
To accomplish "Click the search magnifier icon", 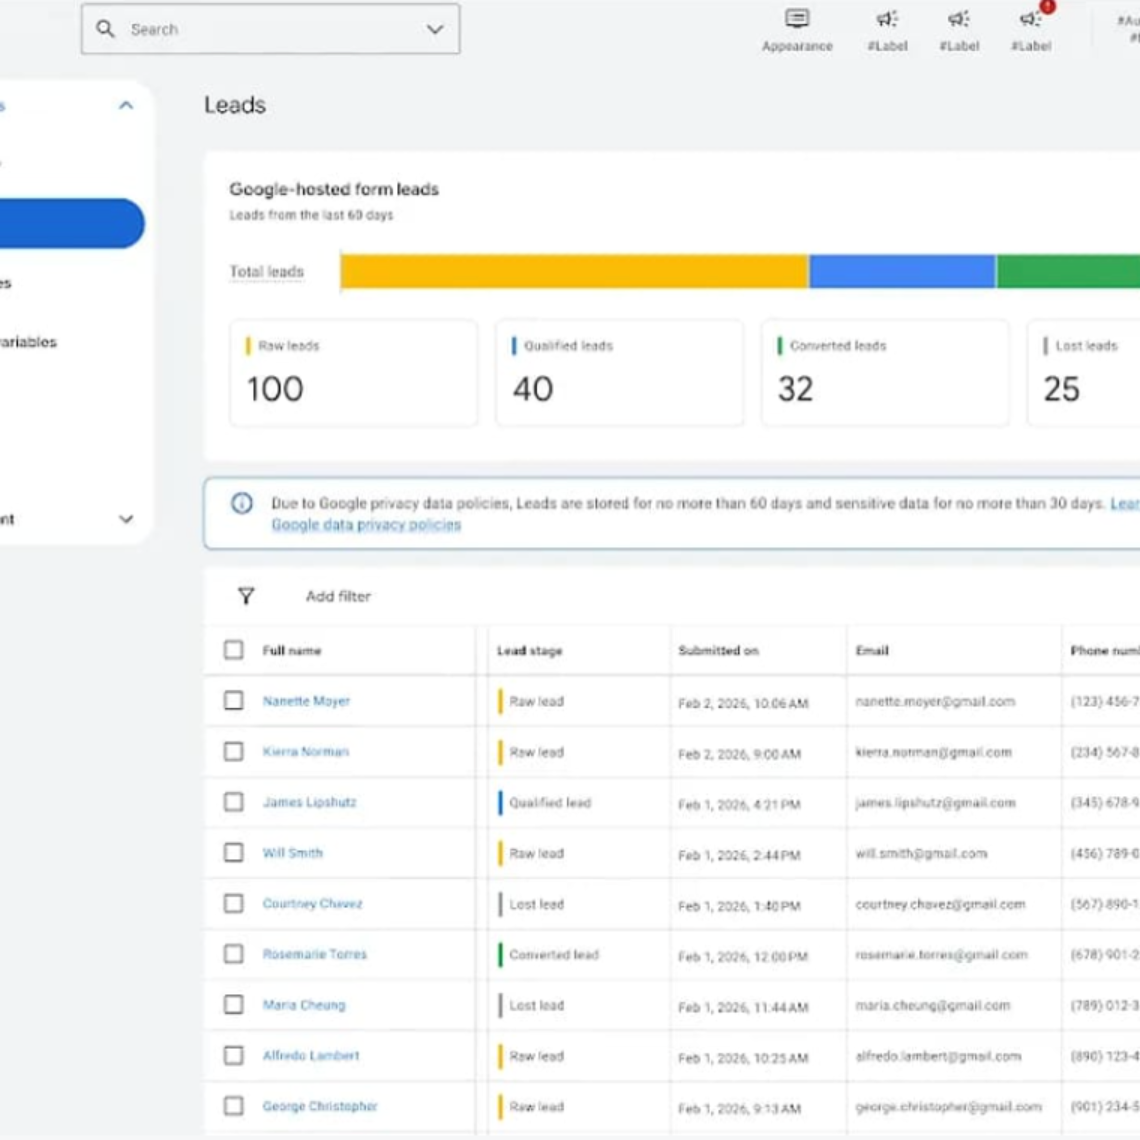I will [105, 29].
